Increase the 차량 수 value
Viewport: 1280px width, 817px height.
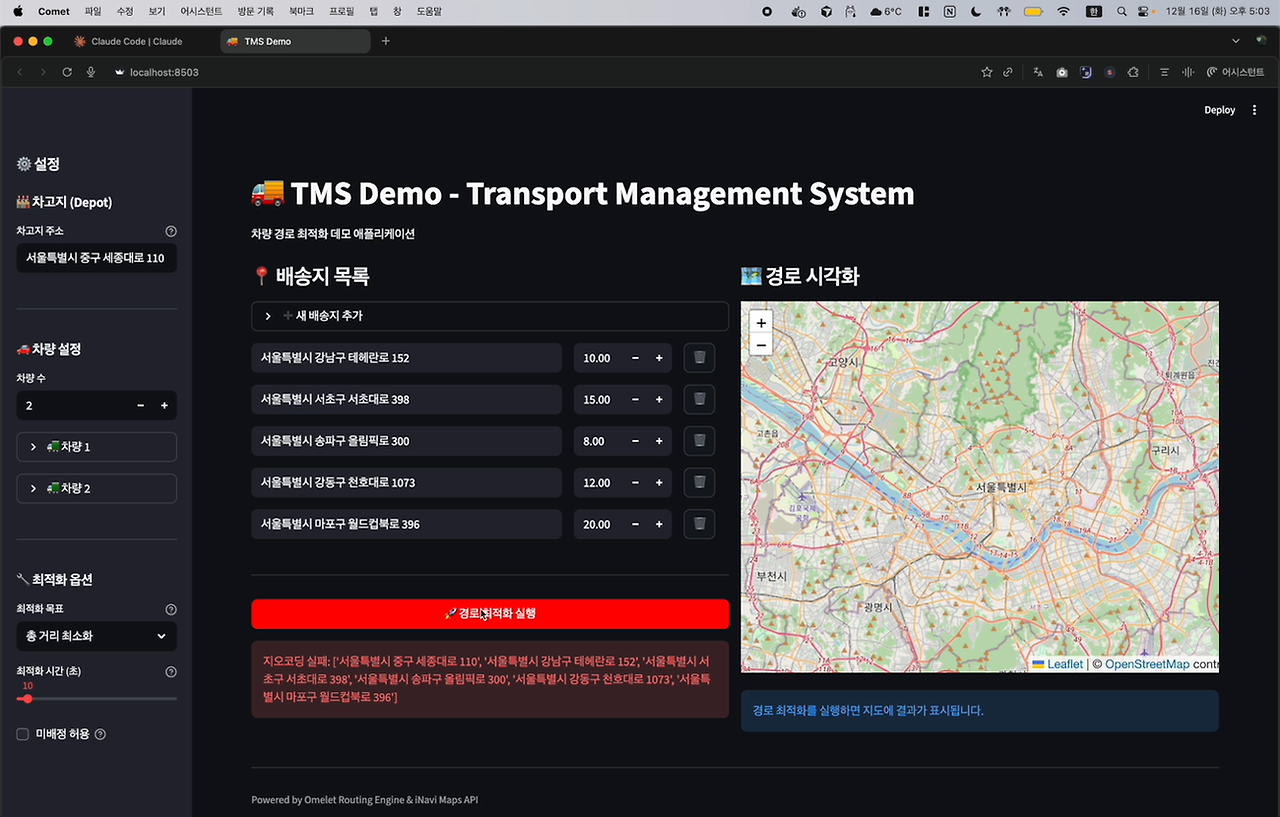coord(164,405)
